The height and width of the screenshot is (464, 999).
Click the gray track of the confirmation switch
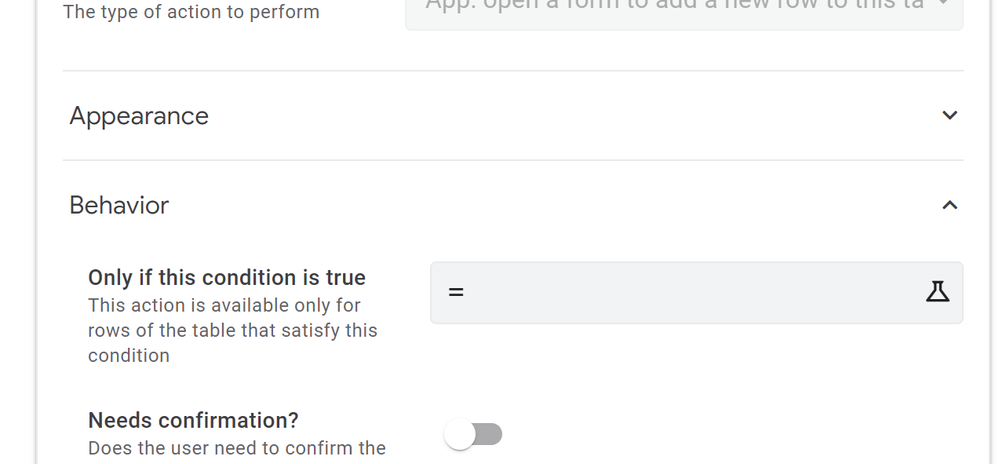pos(489,435)
